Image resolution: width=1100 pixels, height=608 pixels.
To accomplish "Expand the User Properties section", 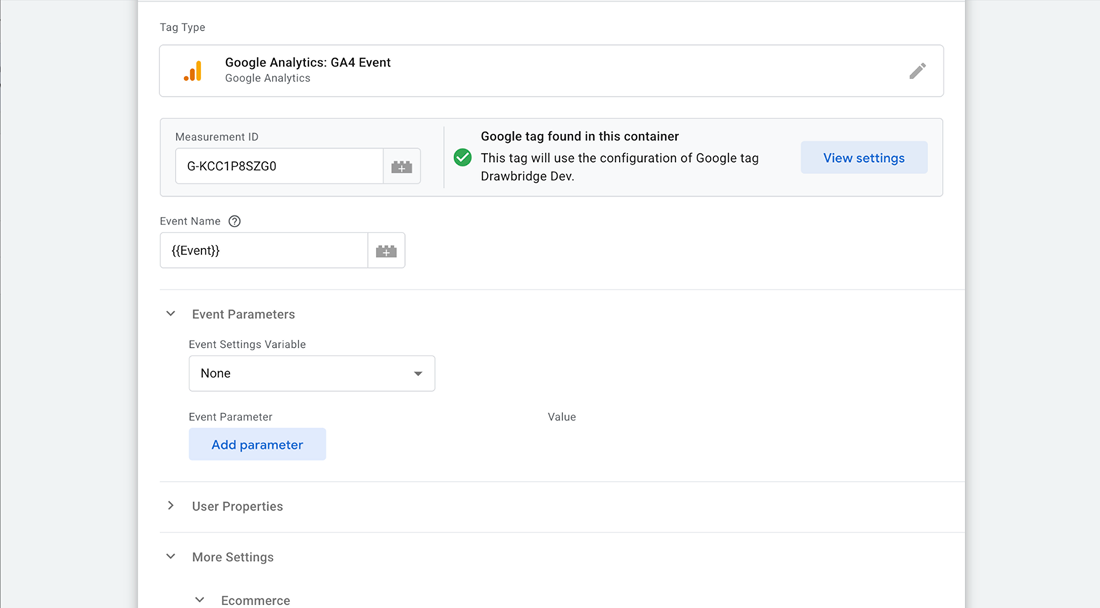I will pyautogui.click(x=171, y=506).
